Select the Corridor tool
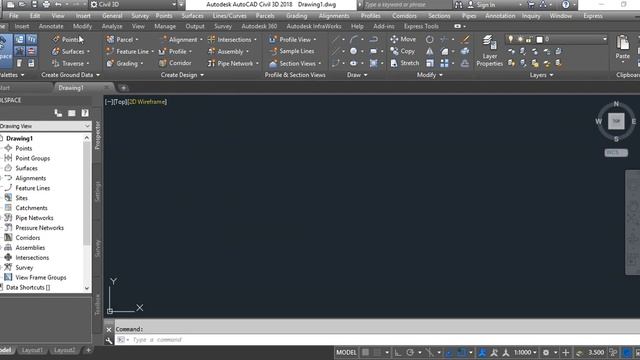The width and height of the screenshot is (640, 360). tap(175, 63)
